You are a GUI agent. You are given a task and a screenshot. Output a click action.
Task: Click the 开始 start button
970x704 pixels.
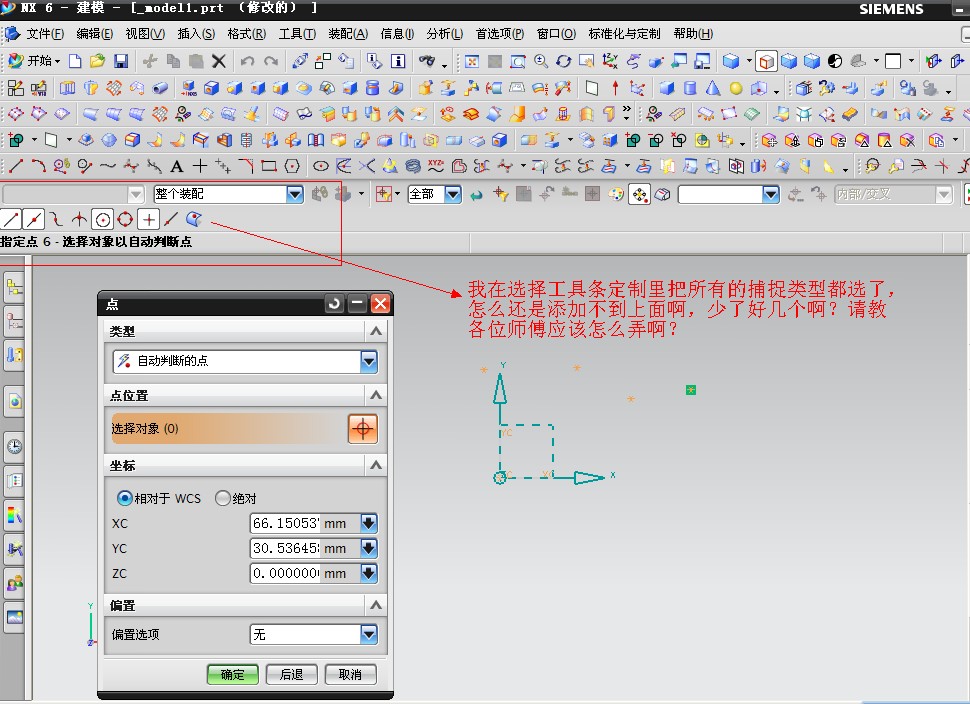34,61
